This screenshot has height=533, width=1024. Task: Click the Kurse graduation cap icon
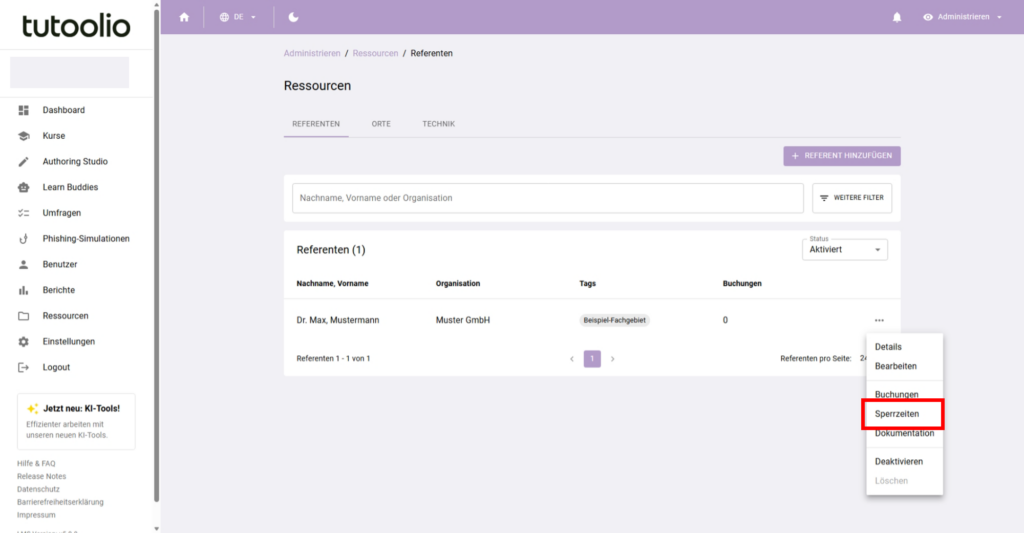click(x=24, y=136)
